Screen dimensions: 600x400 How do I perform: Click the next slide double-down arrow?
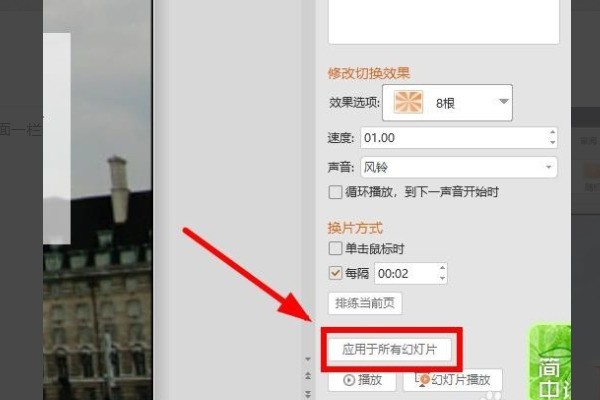tap(308, 394)
